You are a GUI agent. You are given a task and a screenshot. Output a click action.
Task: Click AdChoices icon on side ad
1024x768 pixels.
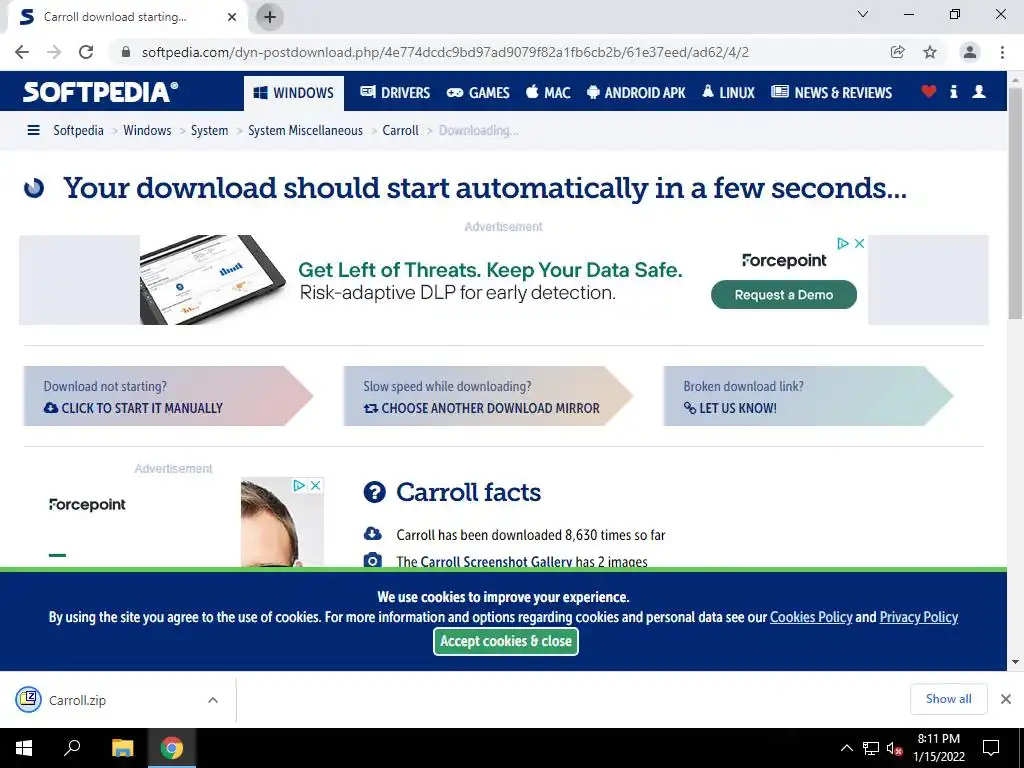pyautogui.click(x=298, y=485)
